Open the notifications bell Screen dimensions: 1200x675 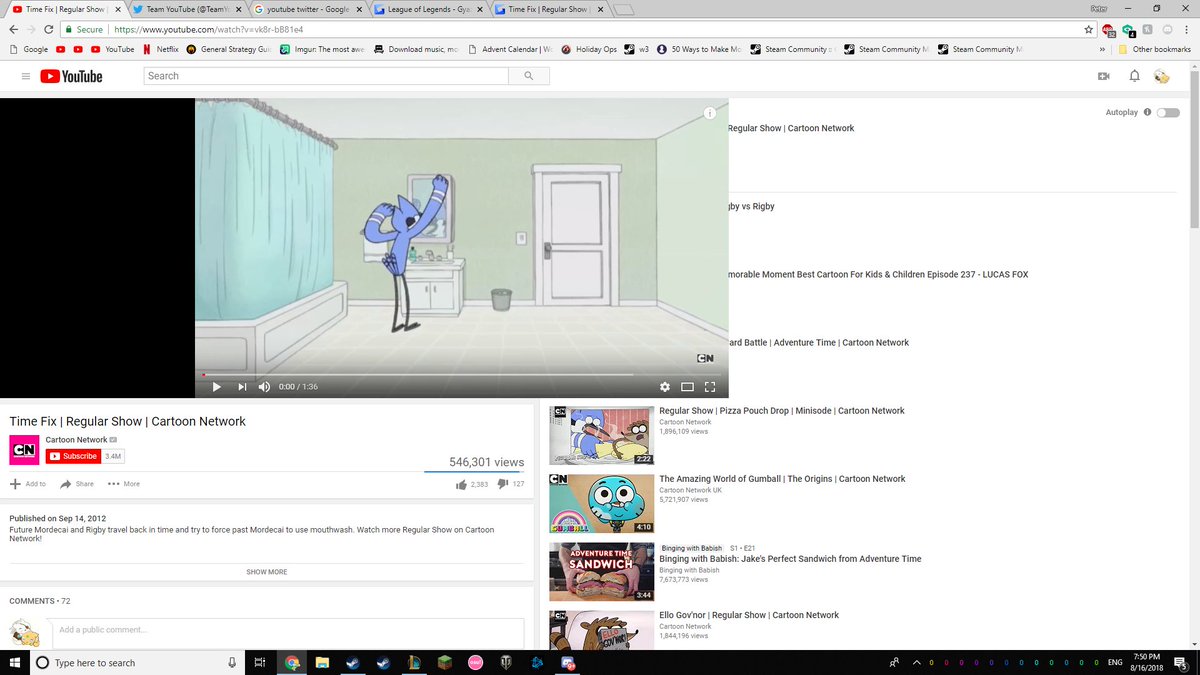[1134, 76]
